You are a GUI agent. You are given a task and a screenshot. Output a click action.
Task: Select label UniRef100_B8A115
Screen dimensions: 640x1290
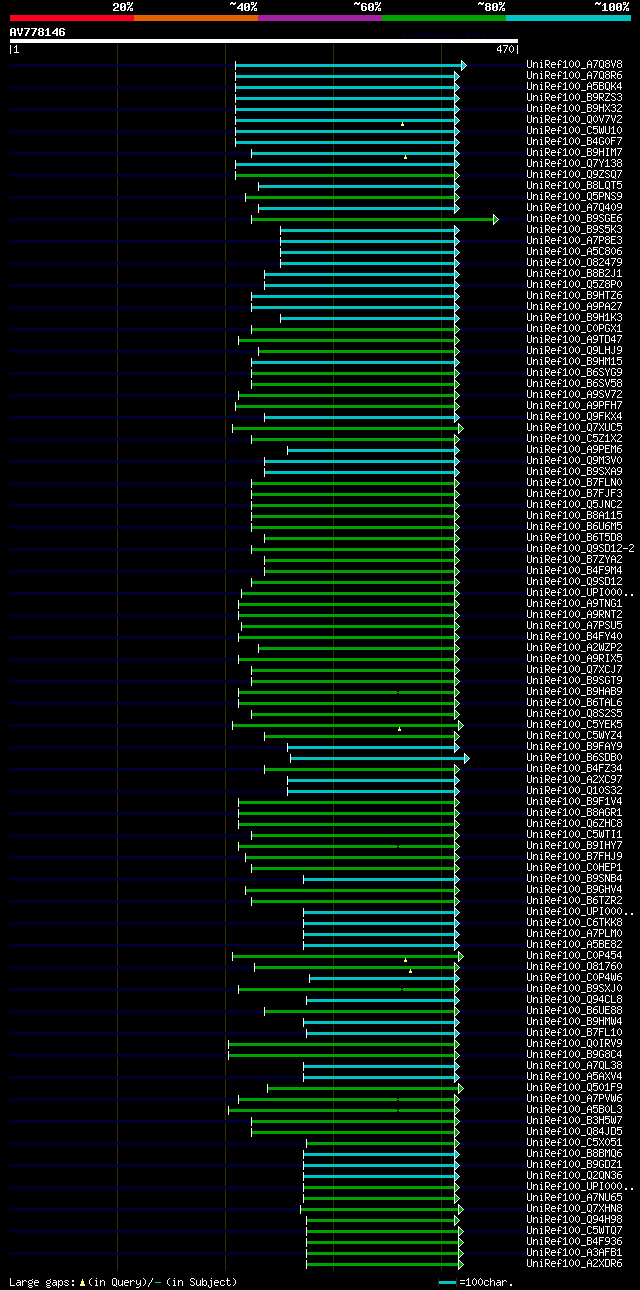click(x=574, y=516)
